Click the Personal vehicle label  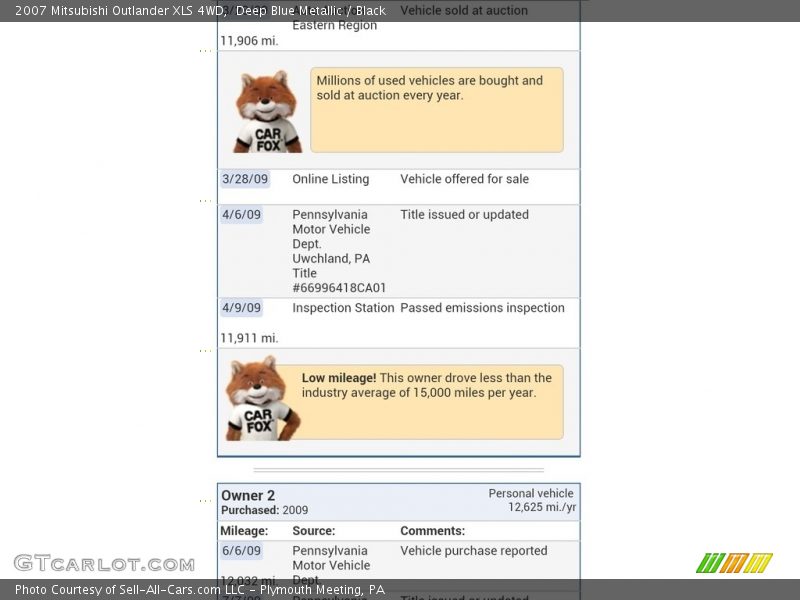(x=531, y=493)
